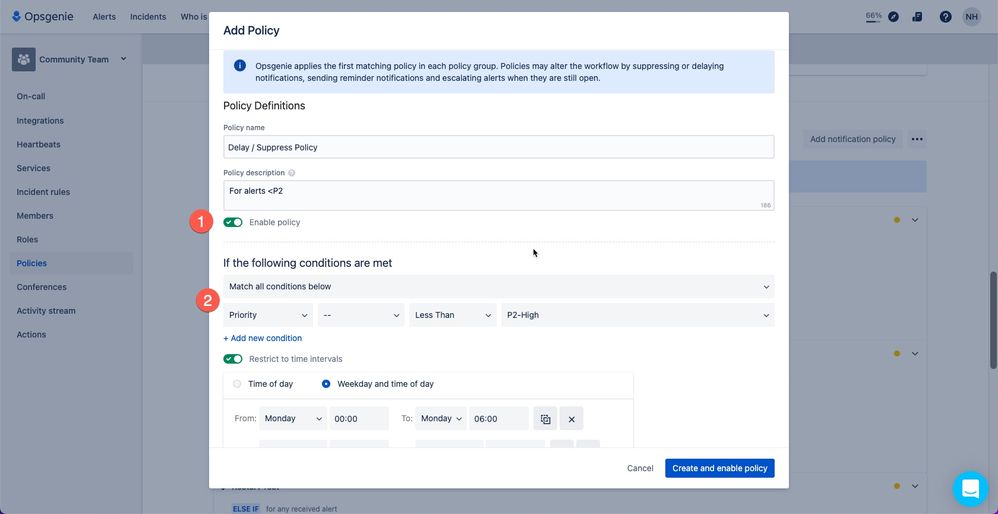Click the From time 00:00 field
The width and height of the screenshot is (998, 514).
(359, 419)
